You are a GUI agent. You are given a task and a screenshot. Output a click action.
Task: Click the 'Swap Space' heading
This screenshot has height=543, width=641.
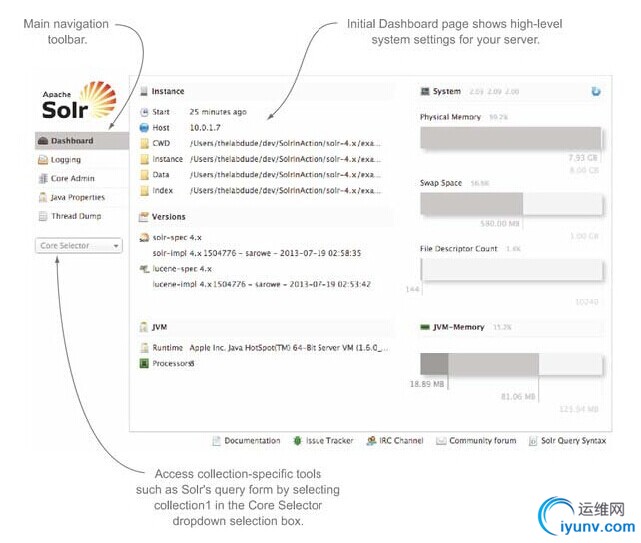441,183
